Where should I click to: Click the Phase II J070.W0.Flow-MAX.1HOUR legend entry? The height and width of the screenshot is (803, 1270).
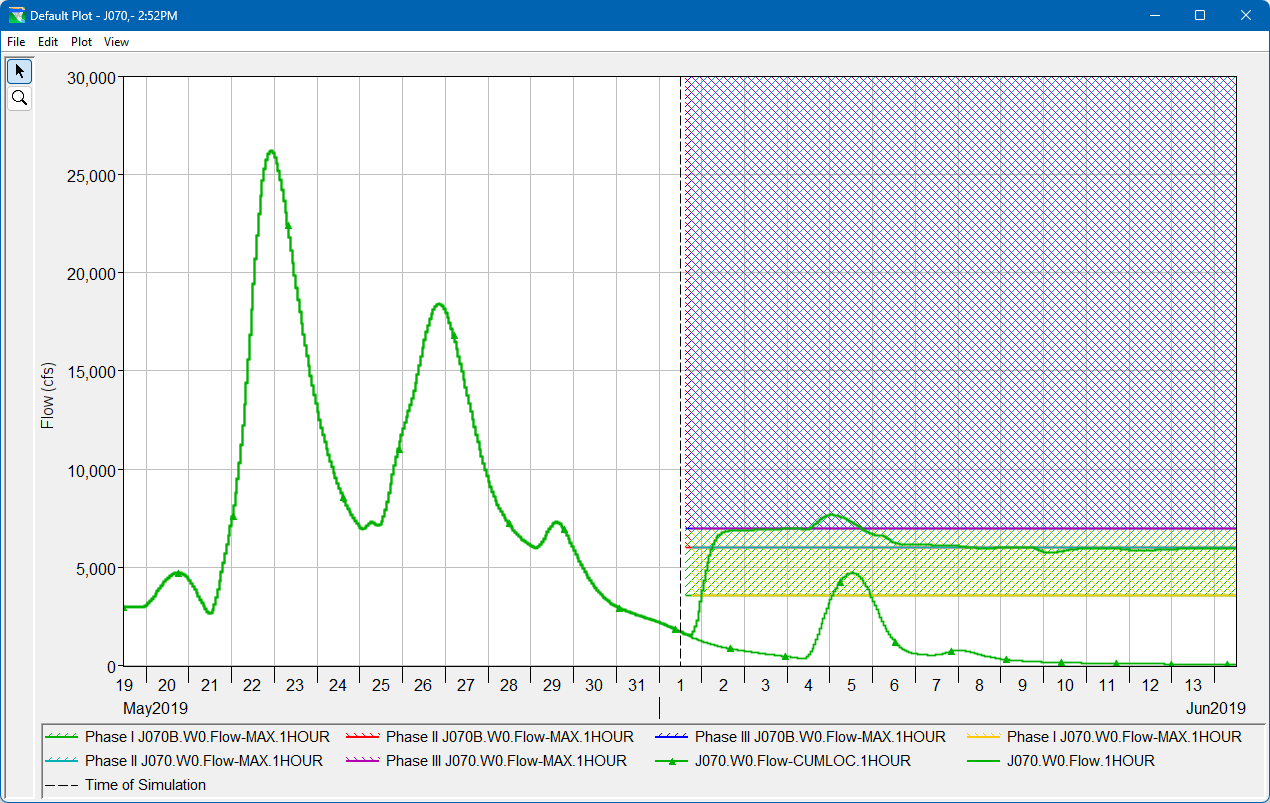(185, 761)
